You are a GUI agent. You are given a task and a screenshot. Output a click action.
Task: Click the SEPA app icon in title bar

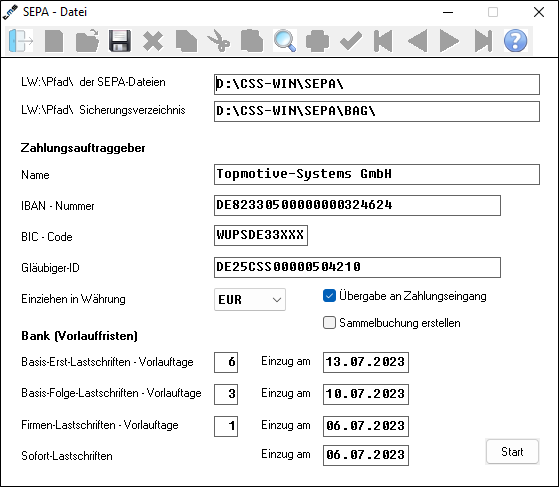click(x=10, y=12)
